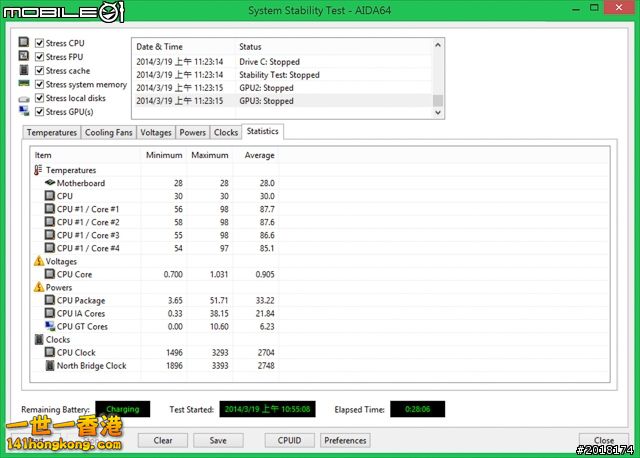Click the cache chip icon beside Stress cache
Screen dimensions: 640x458
coord(24,70)
